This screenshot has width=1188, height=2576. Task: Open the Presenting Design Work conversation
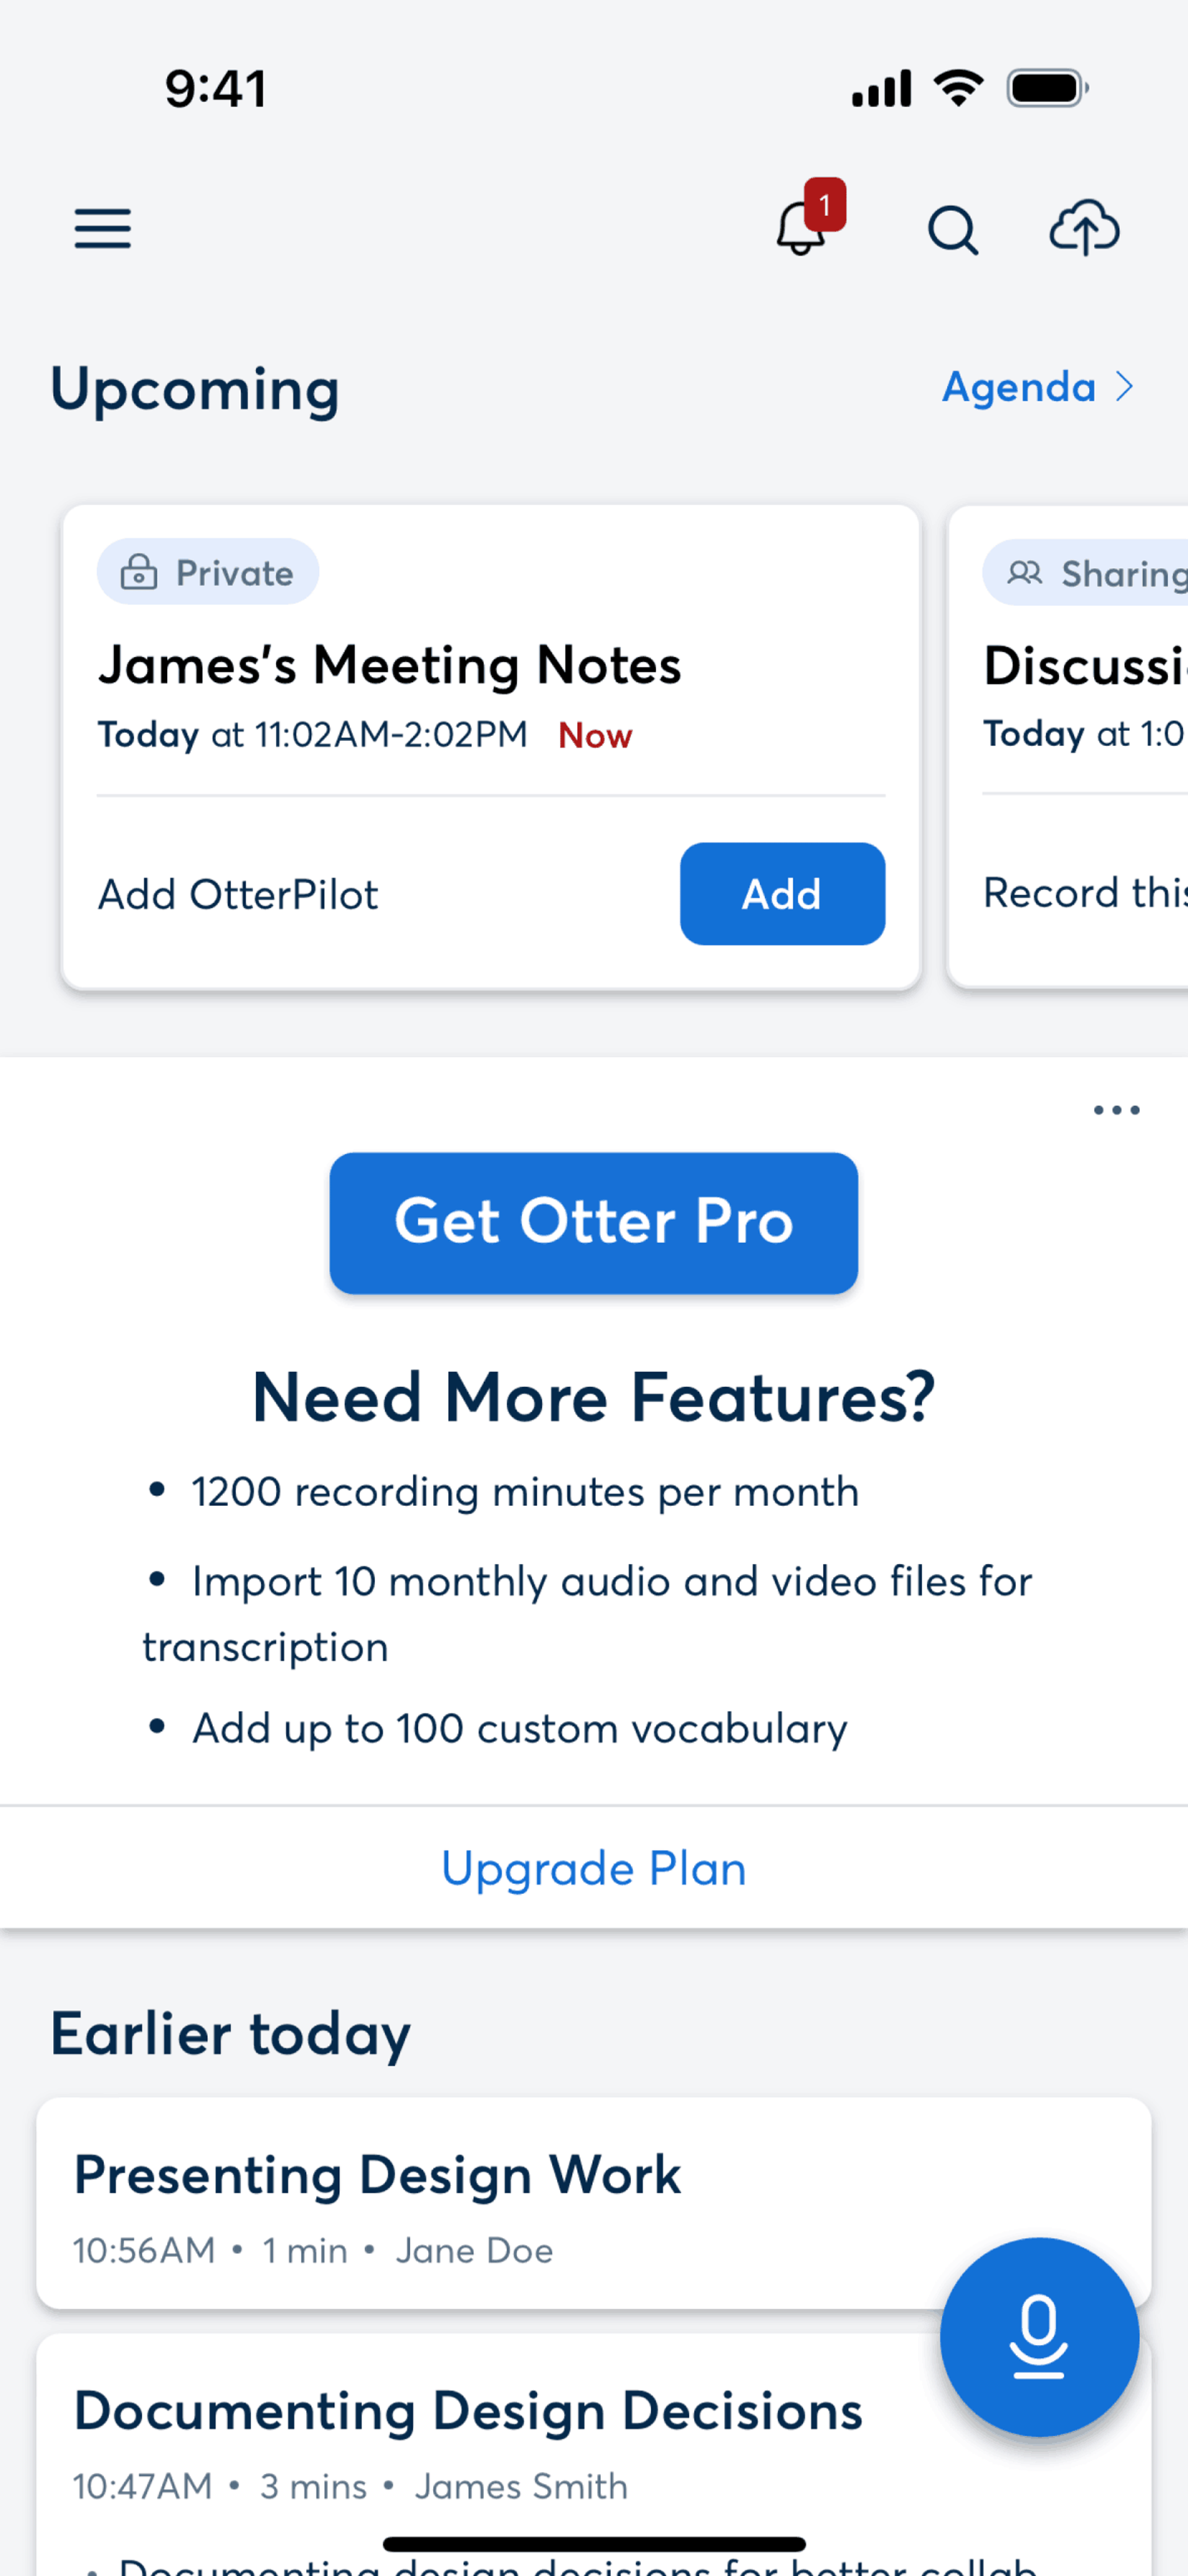594,2203
